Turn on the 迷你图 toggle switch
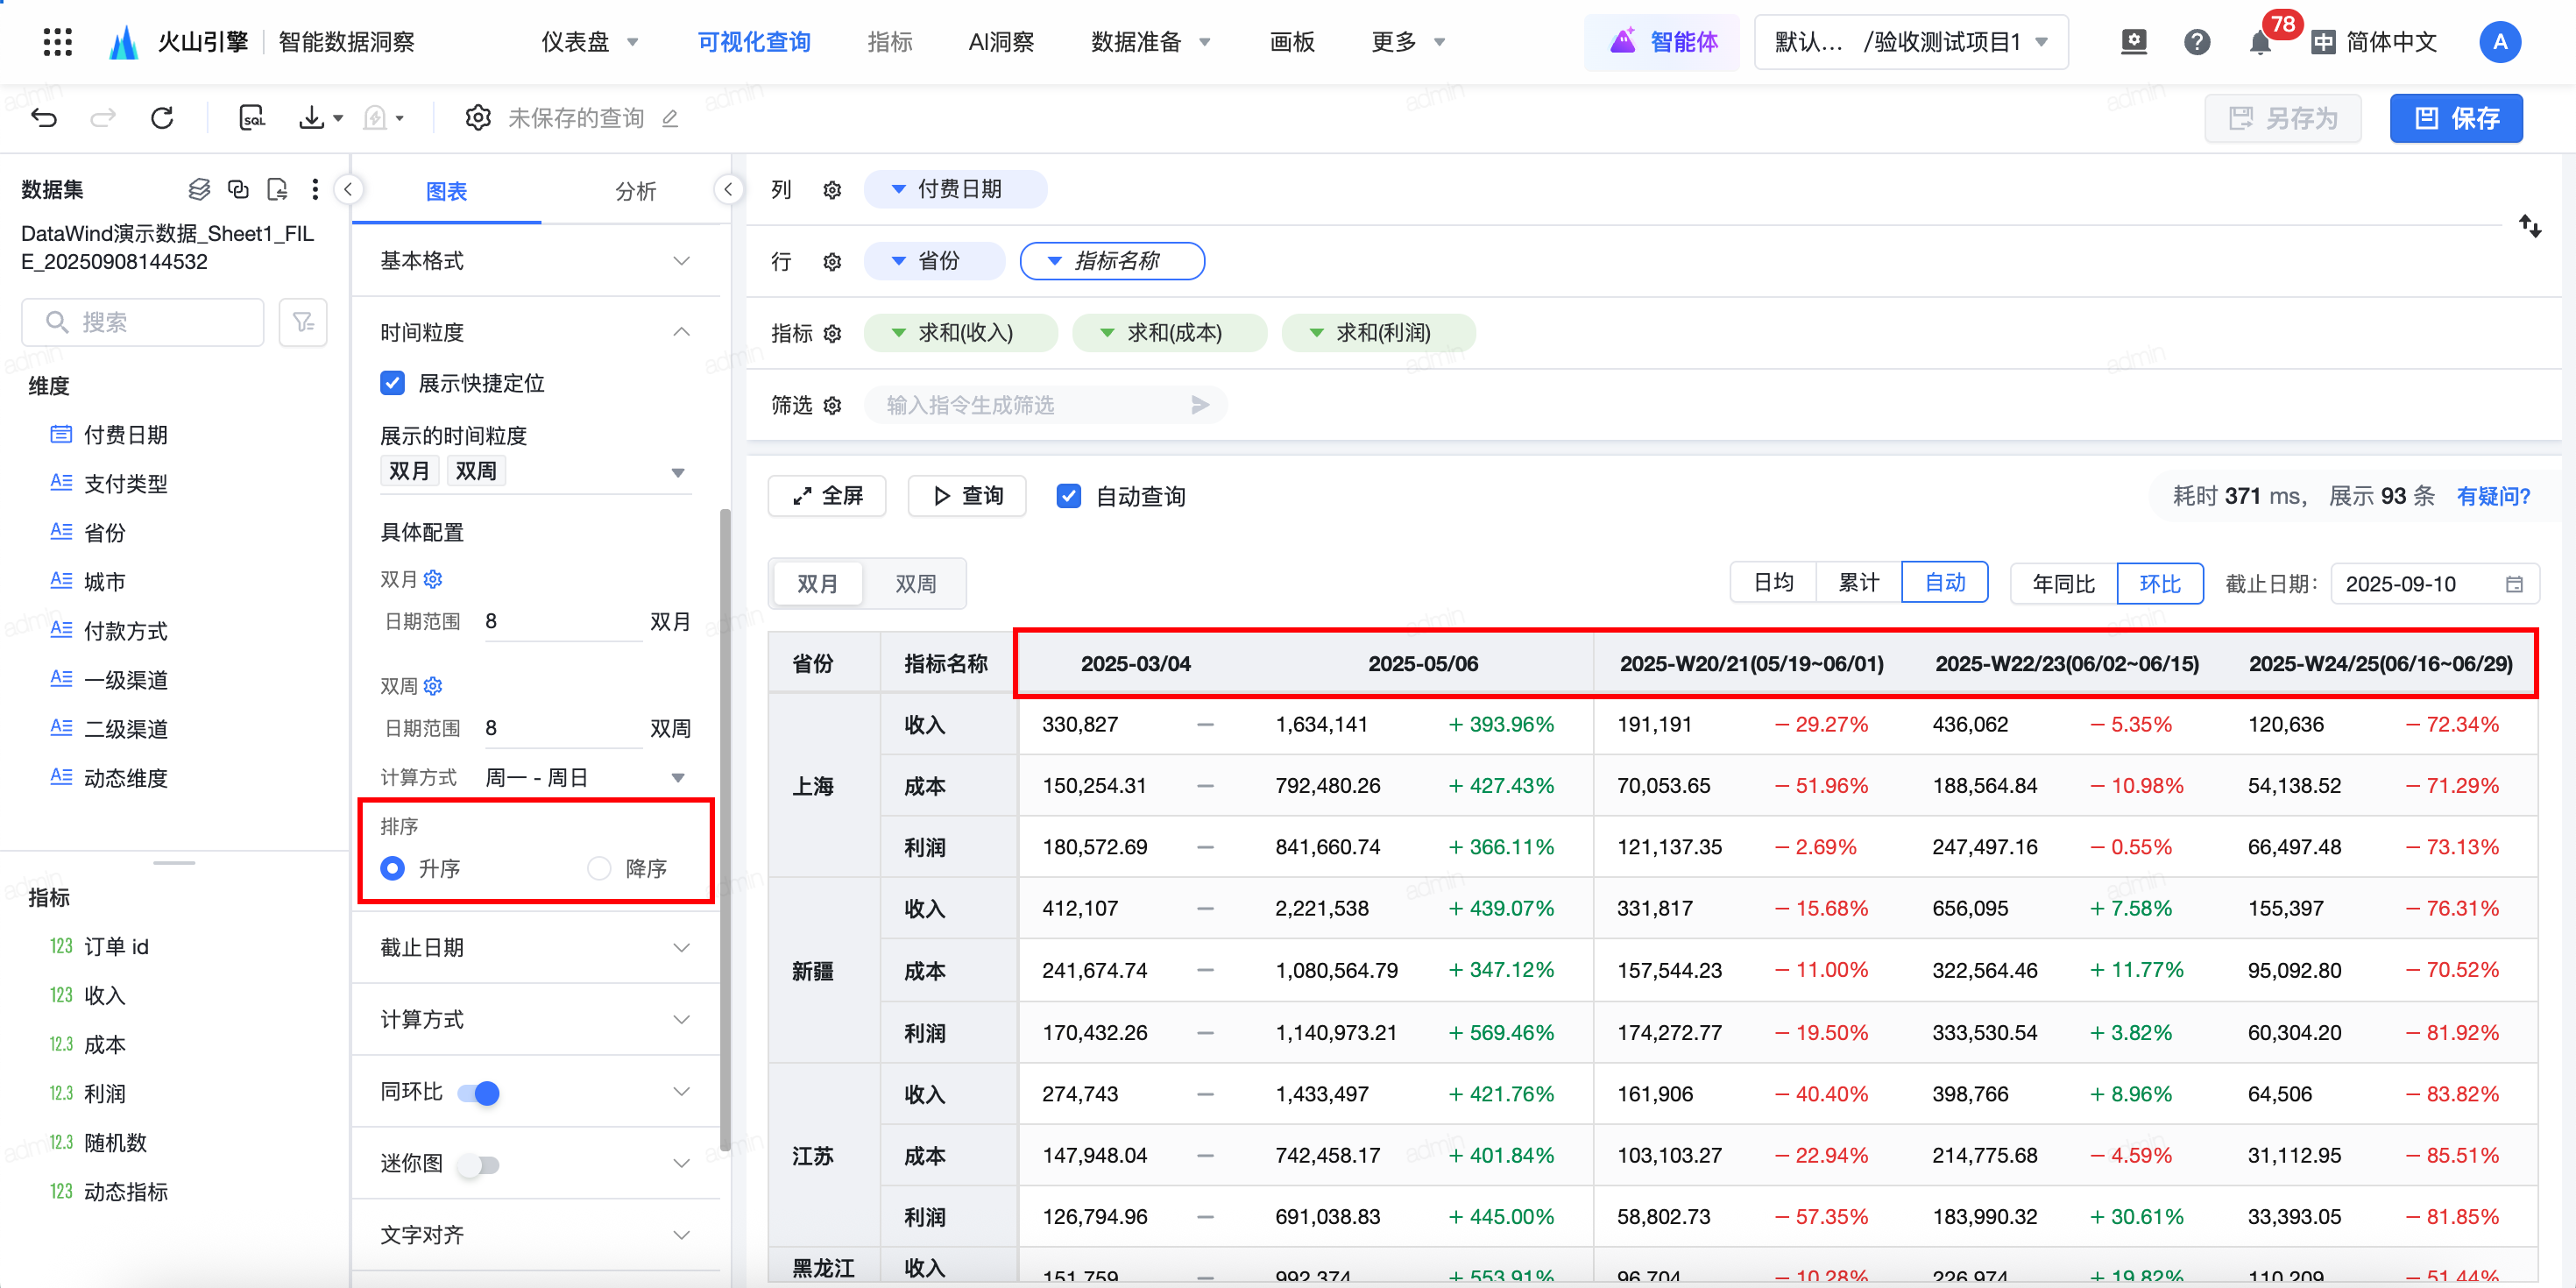 pyautogui.click(x=479, y=1164)
